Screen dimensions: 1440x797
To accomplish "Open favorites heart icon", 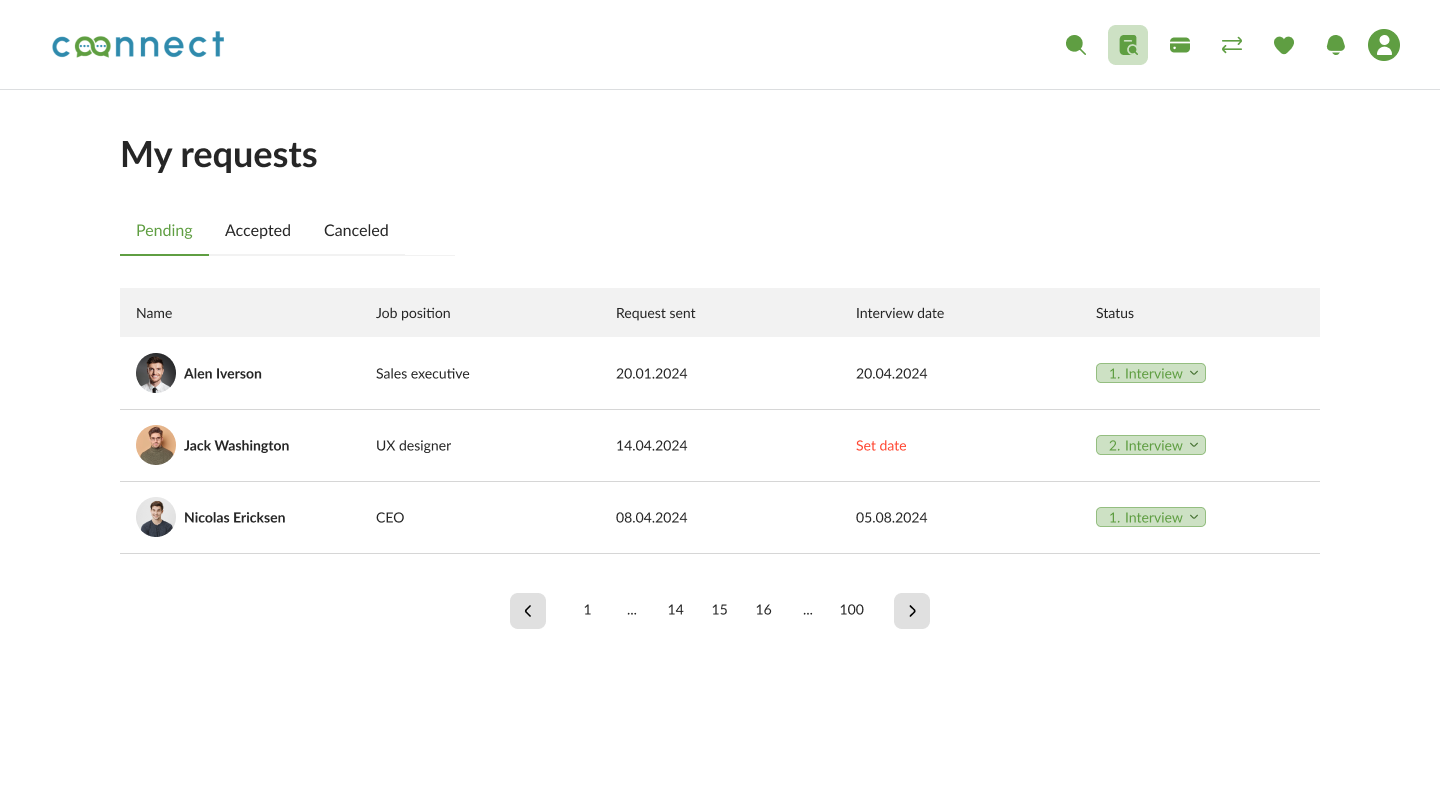I will click(x=1284, y=45).
